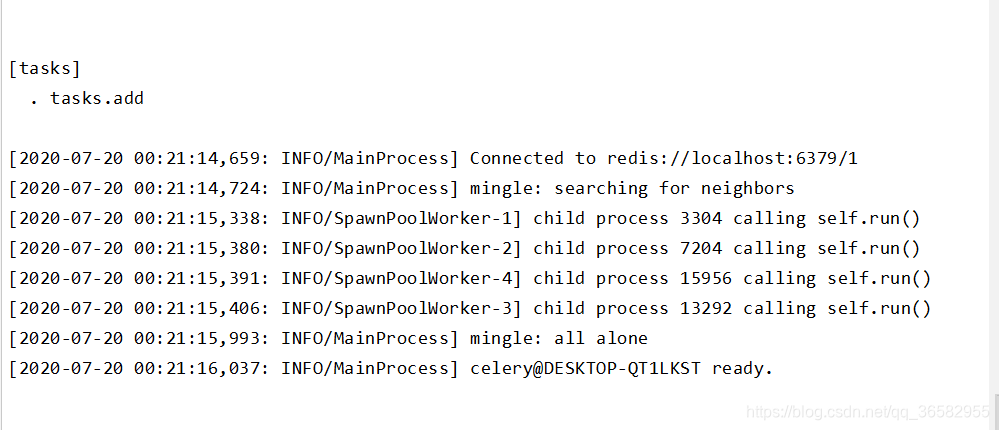
Task: Click the 'Connected to' log message
Action: pos(533,158)
